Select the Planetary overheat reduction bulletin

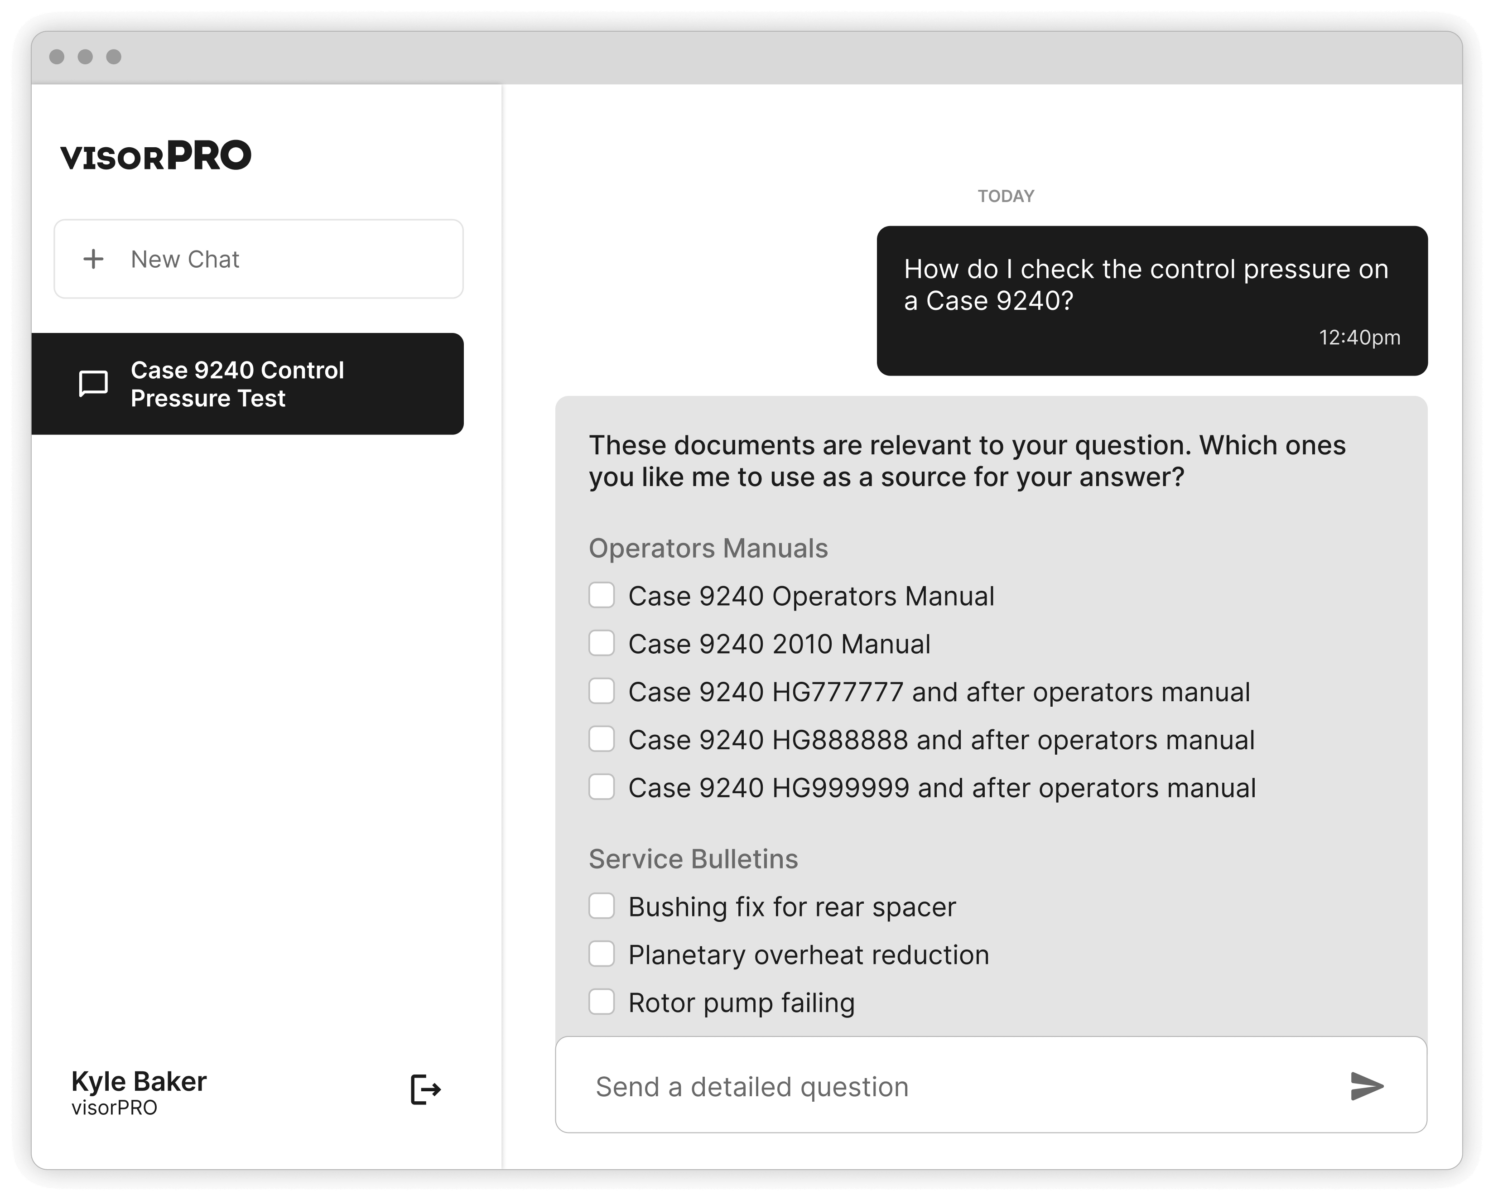pyautogui.click(x=602, y=953)
